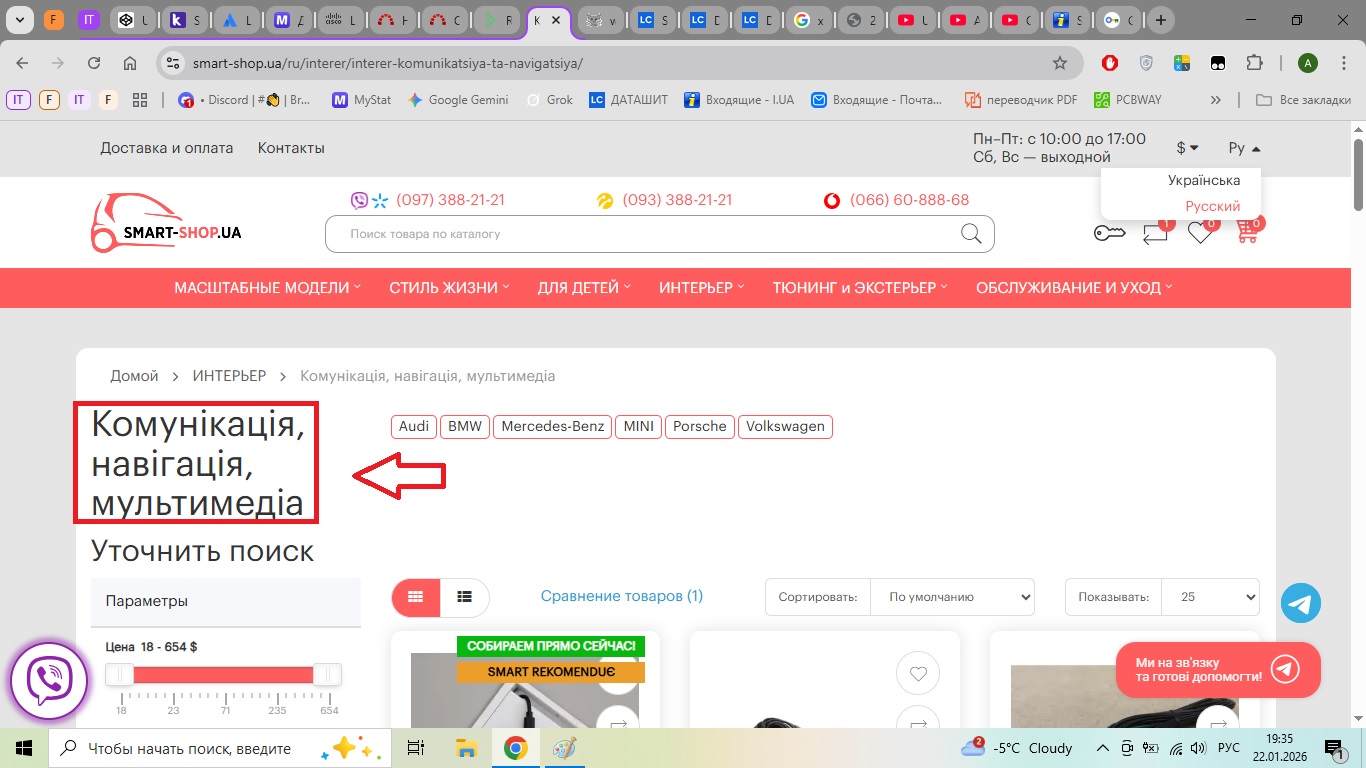Add the middle product to wishlist
The image size is (1366, 768).
pyautogui.click(x=917, y=673)
